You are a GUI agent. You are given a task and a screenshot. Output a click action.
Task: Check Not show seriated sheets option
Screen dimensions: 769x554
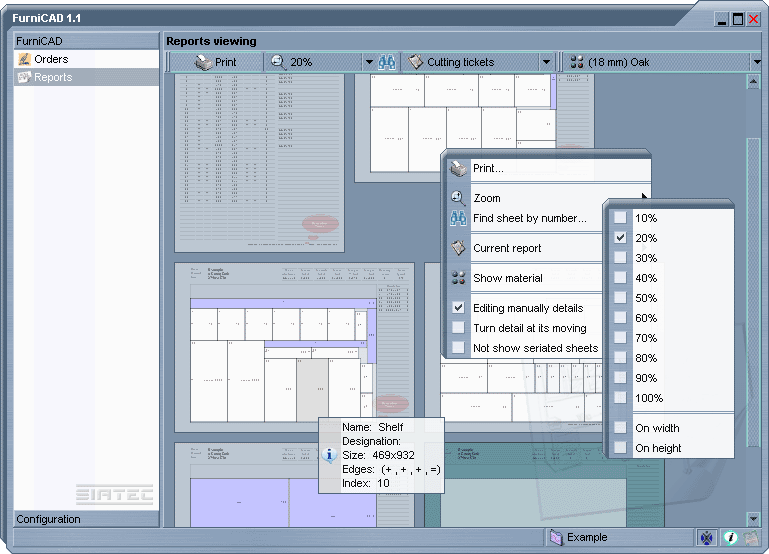tap(458, 348)
